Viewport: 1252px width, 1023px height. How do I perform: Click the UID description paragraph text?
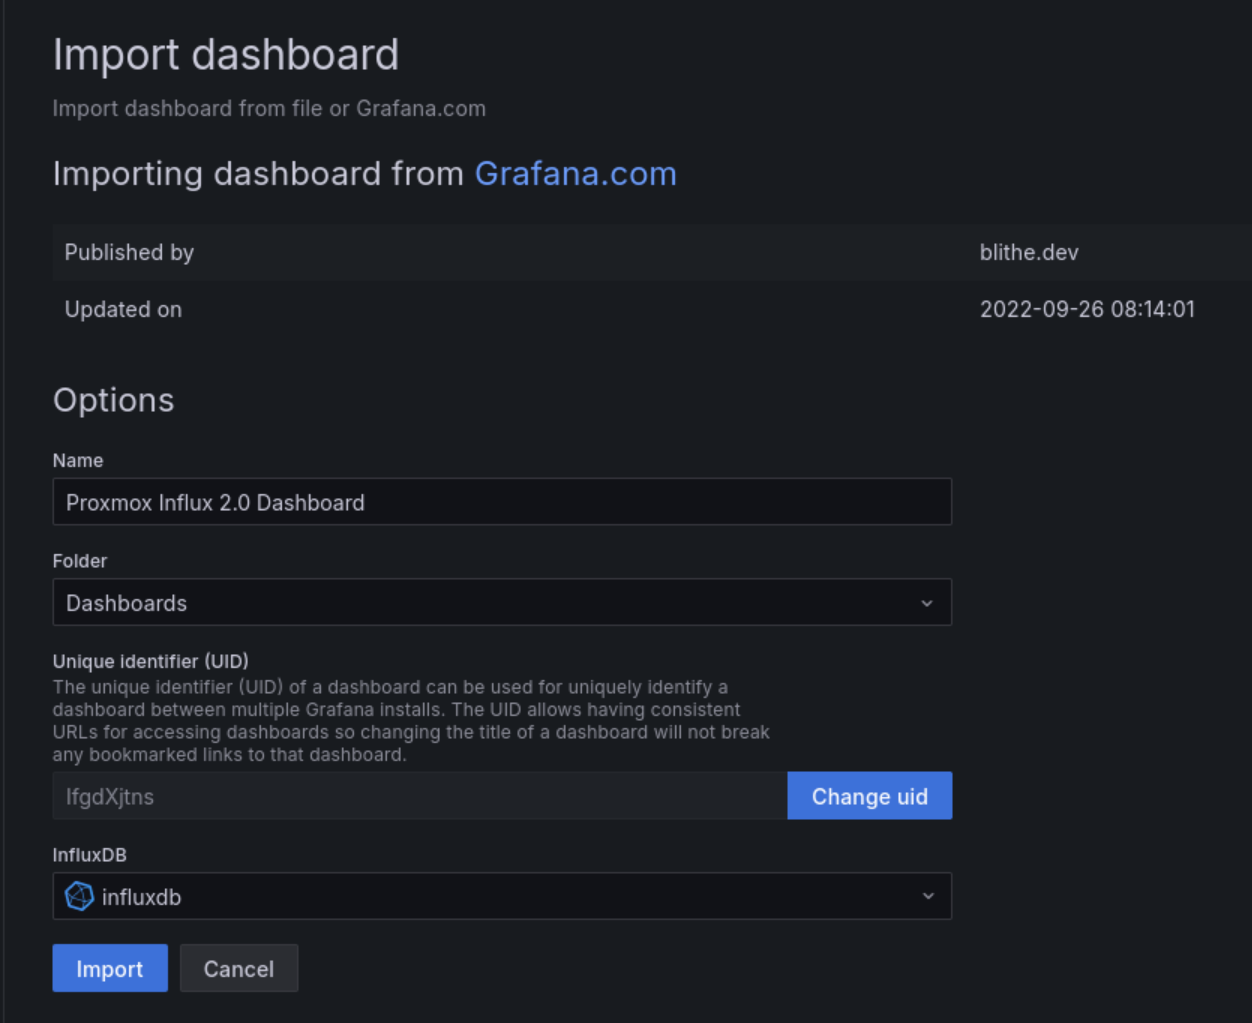coord(410,721)
